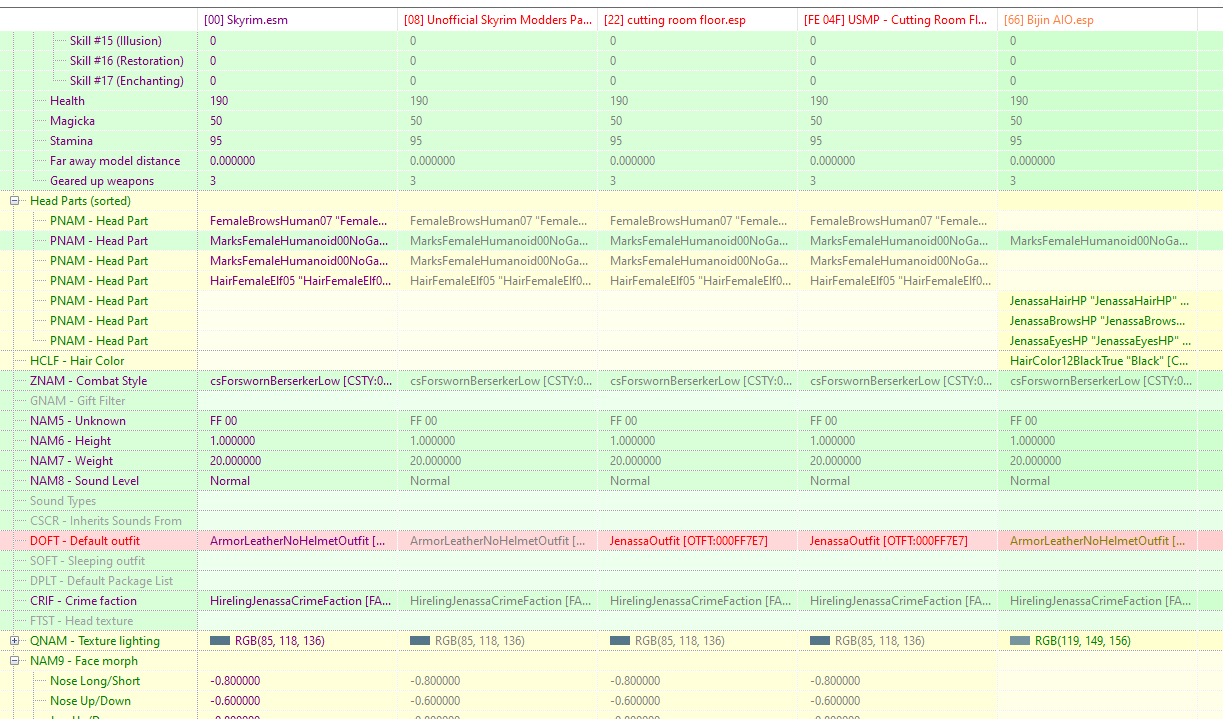Click Nose Up/Down value -0.600000 under USMP column

pyautogui.click(x=835, y=701)
